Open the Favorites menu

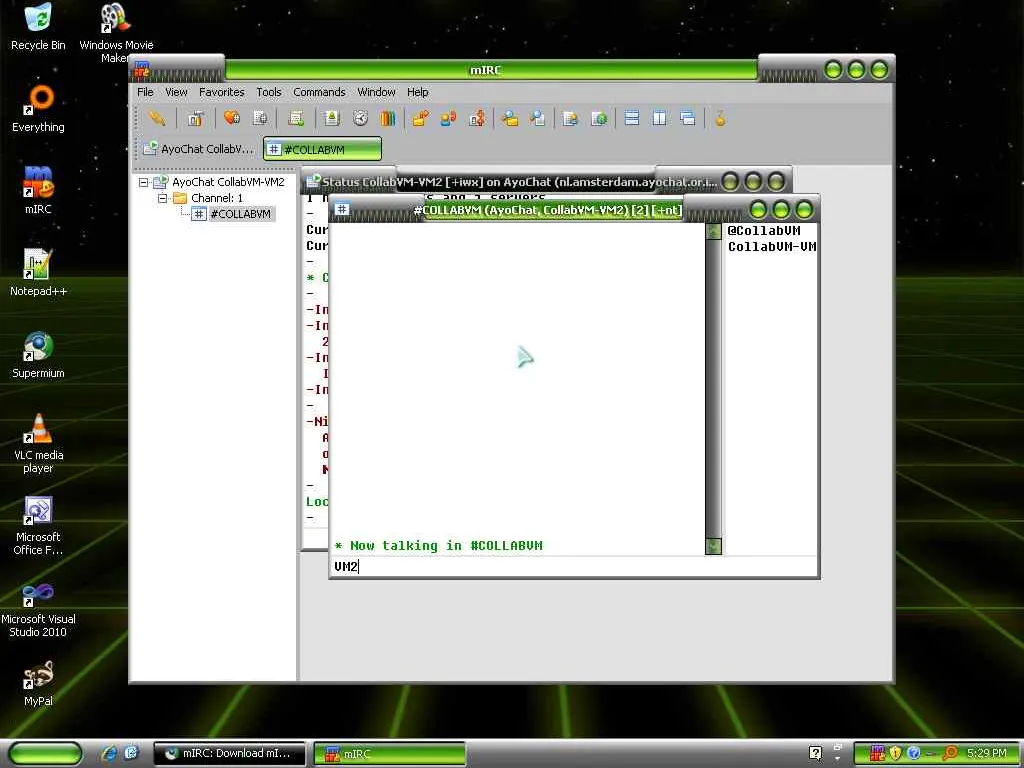[x=221, y=92]
